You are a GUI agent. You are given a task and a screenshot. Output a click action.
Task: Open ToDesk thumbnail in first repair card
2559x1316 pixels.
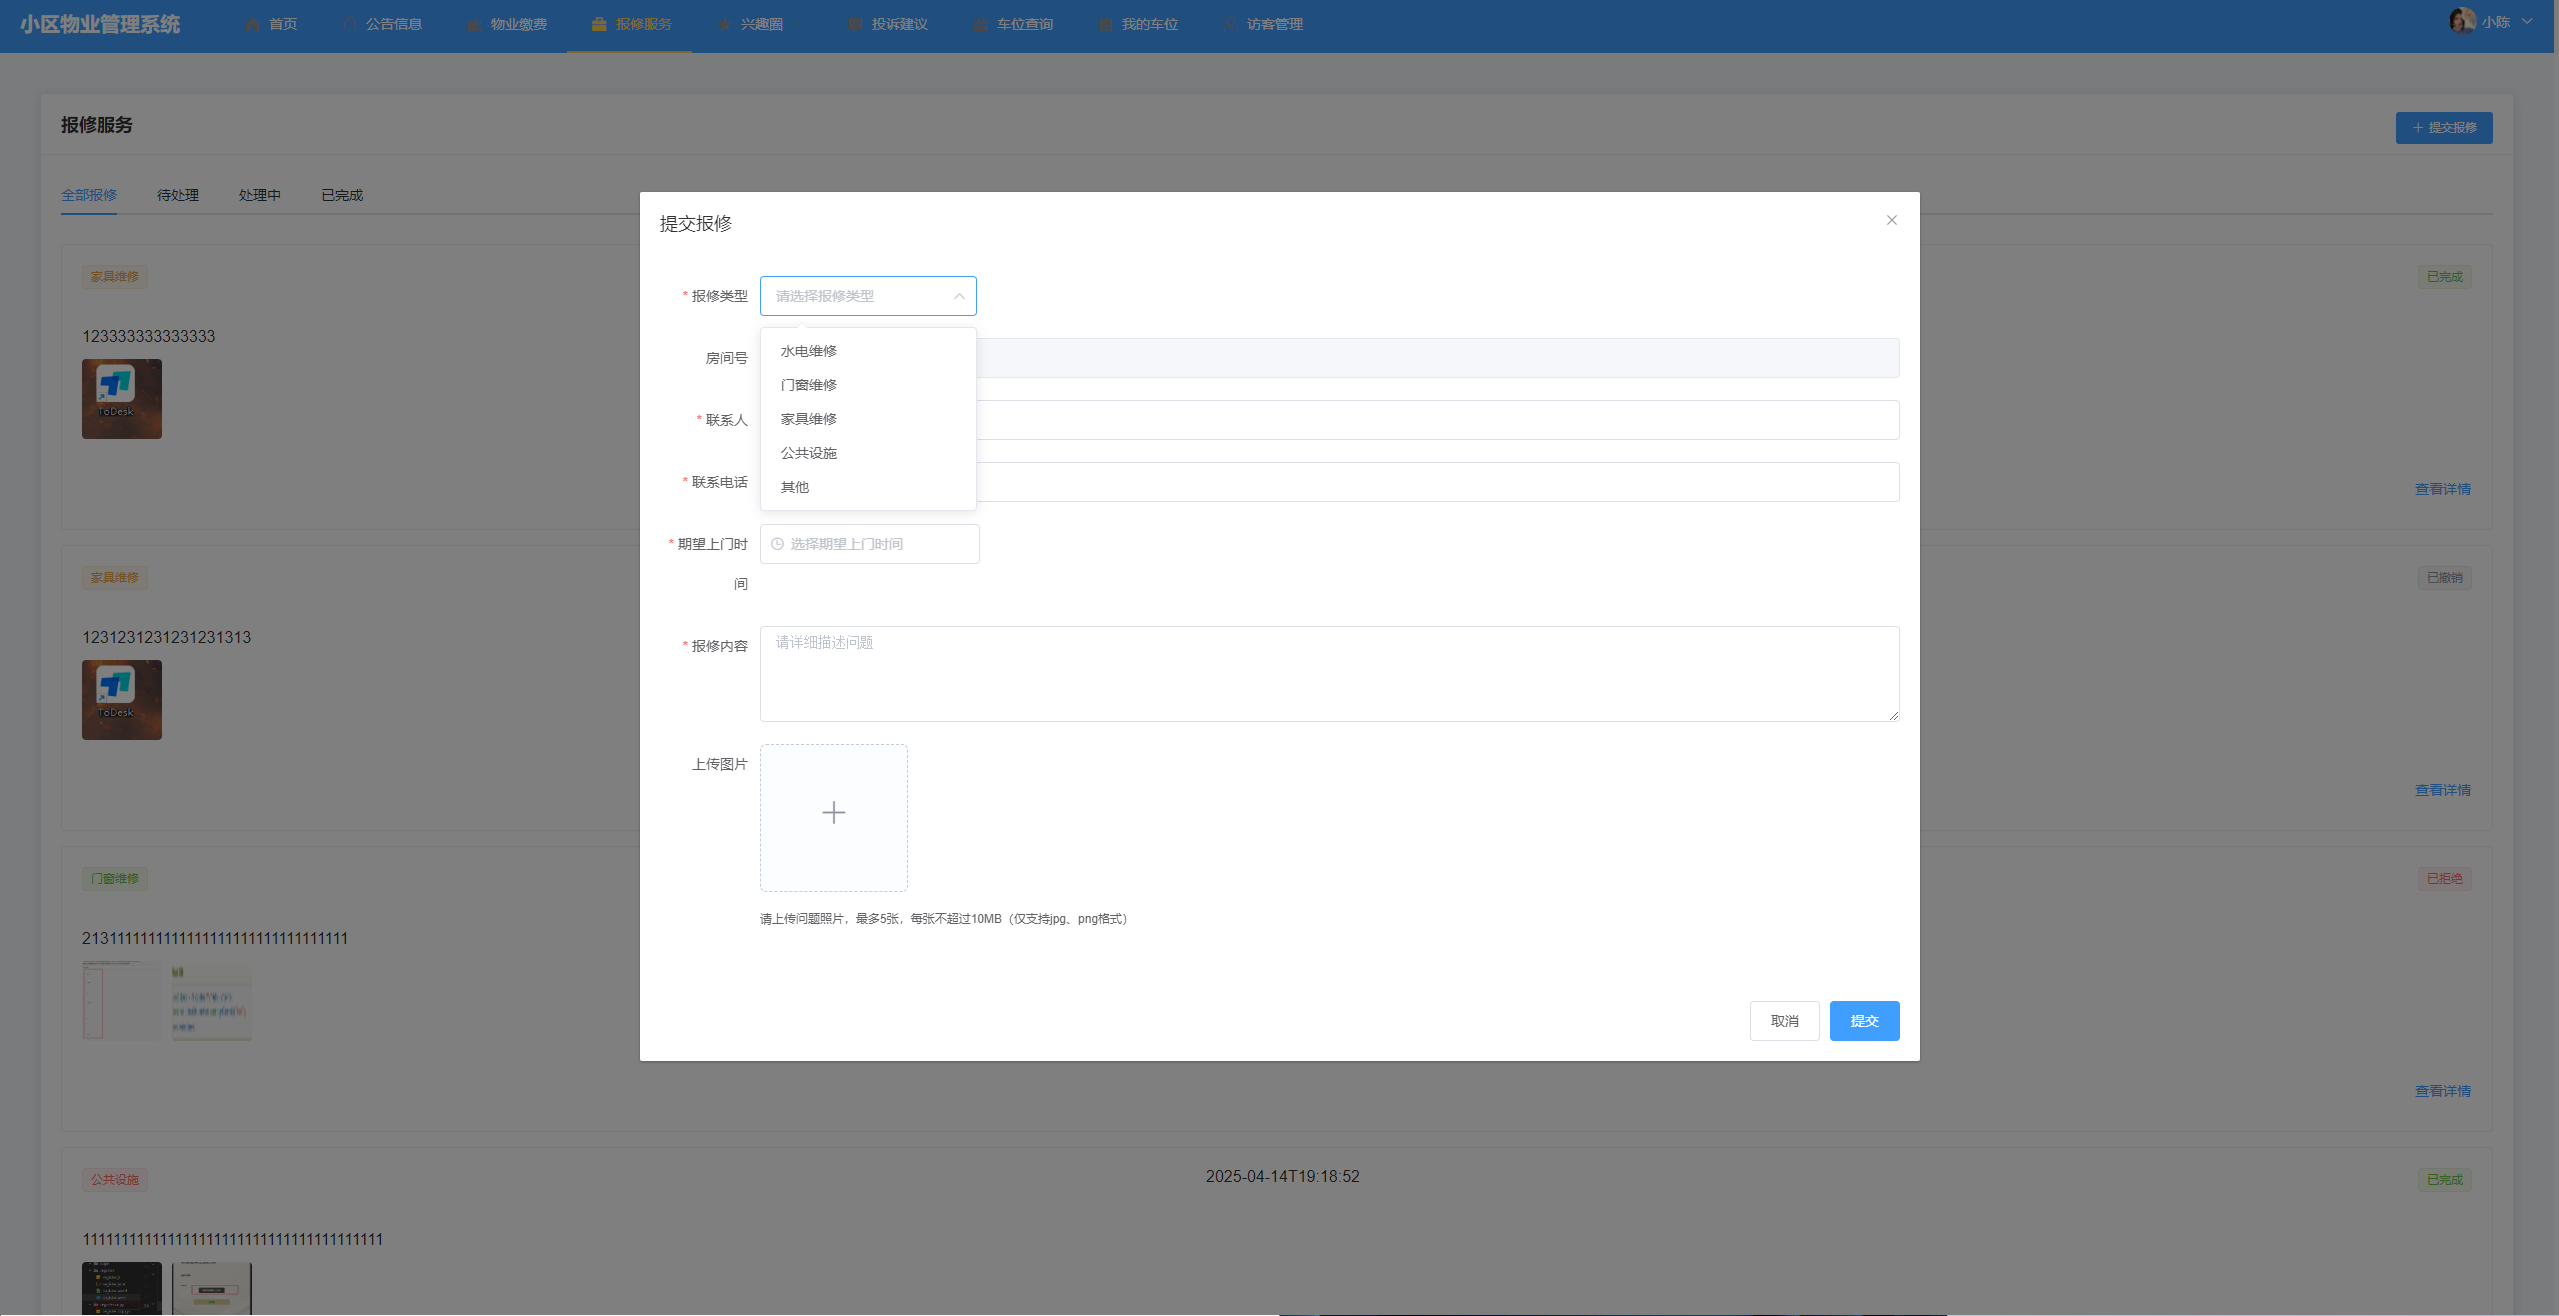tap(122, 399)
